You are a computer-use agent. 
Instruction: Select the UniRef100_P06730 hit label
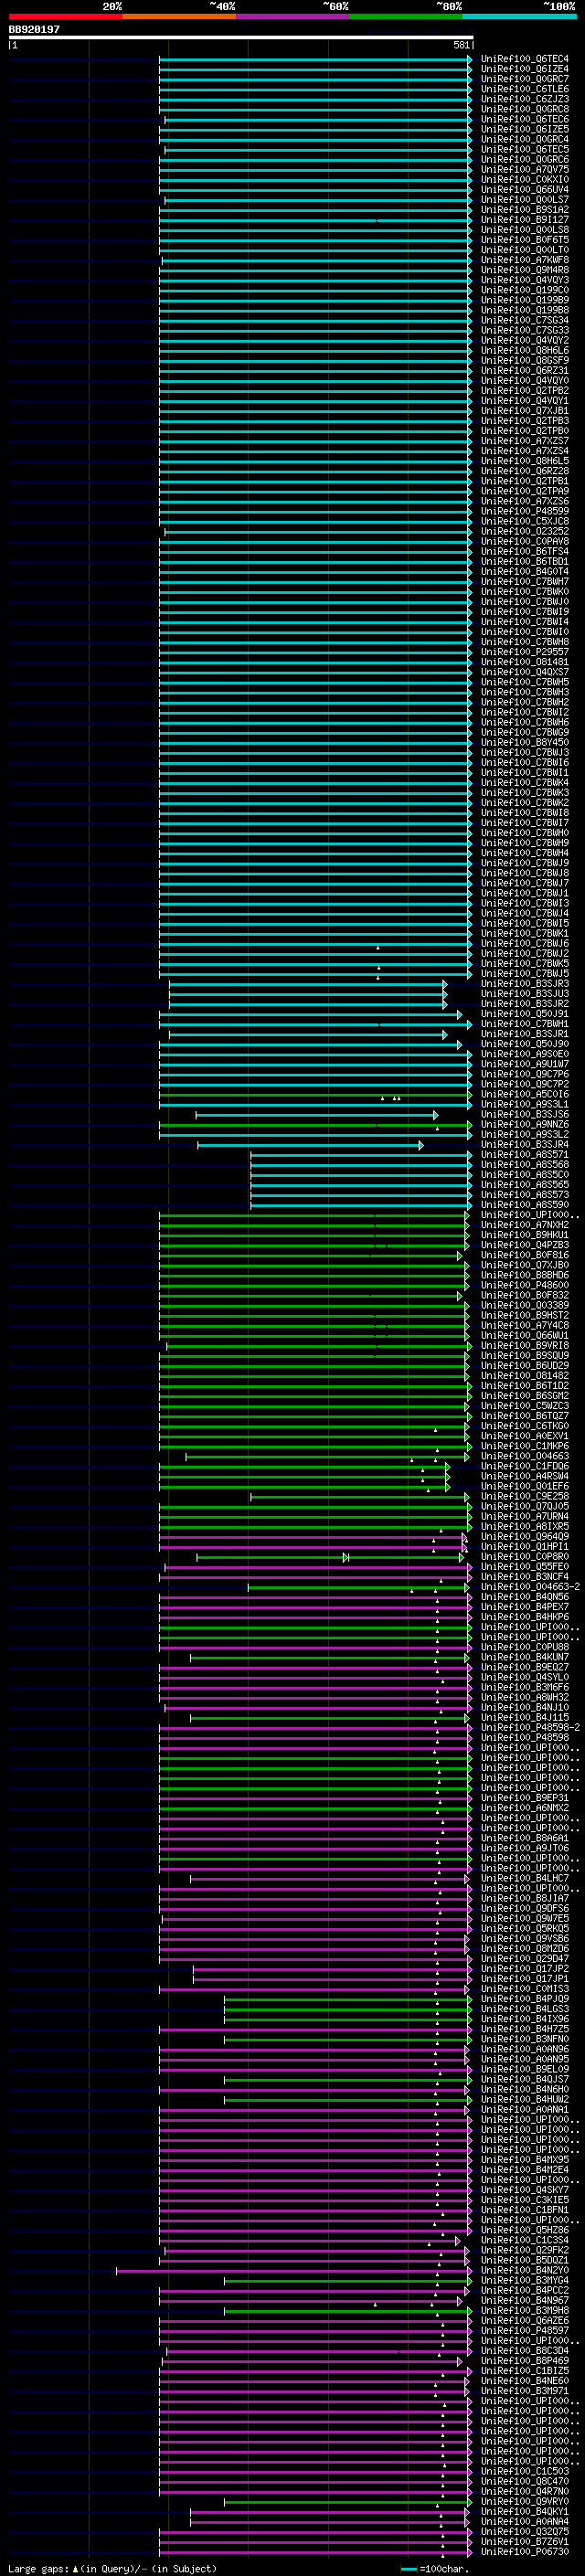pos(525,2551)
